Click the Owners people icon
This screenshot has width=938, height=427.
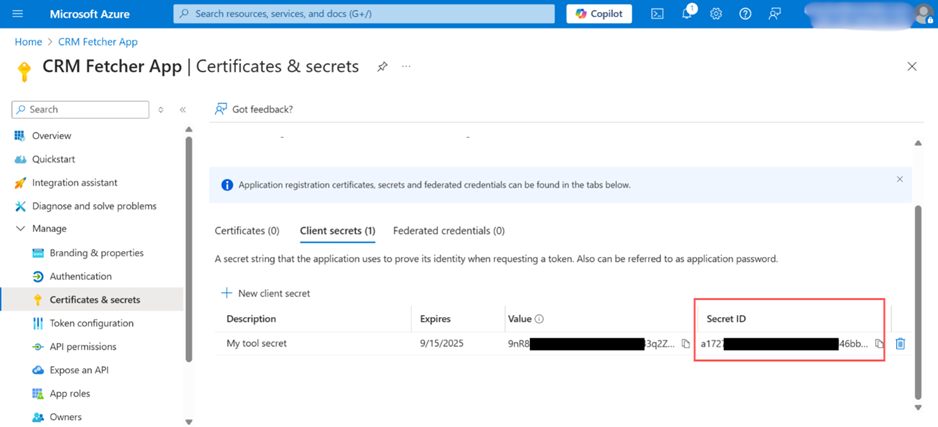click(38, 417)
